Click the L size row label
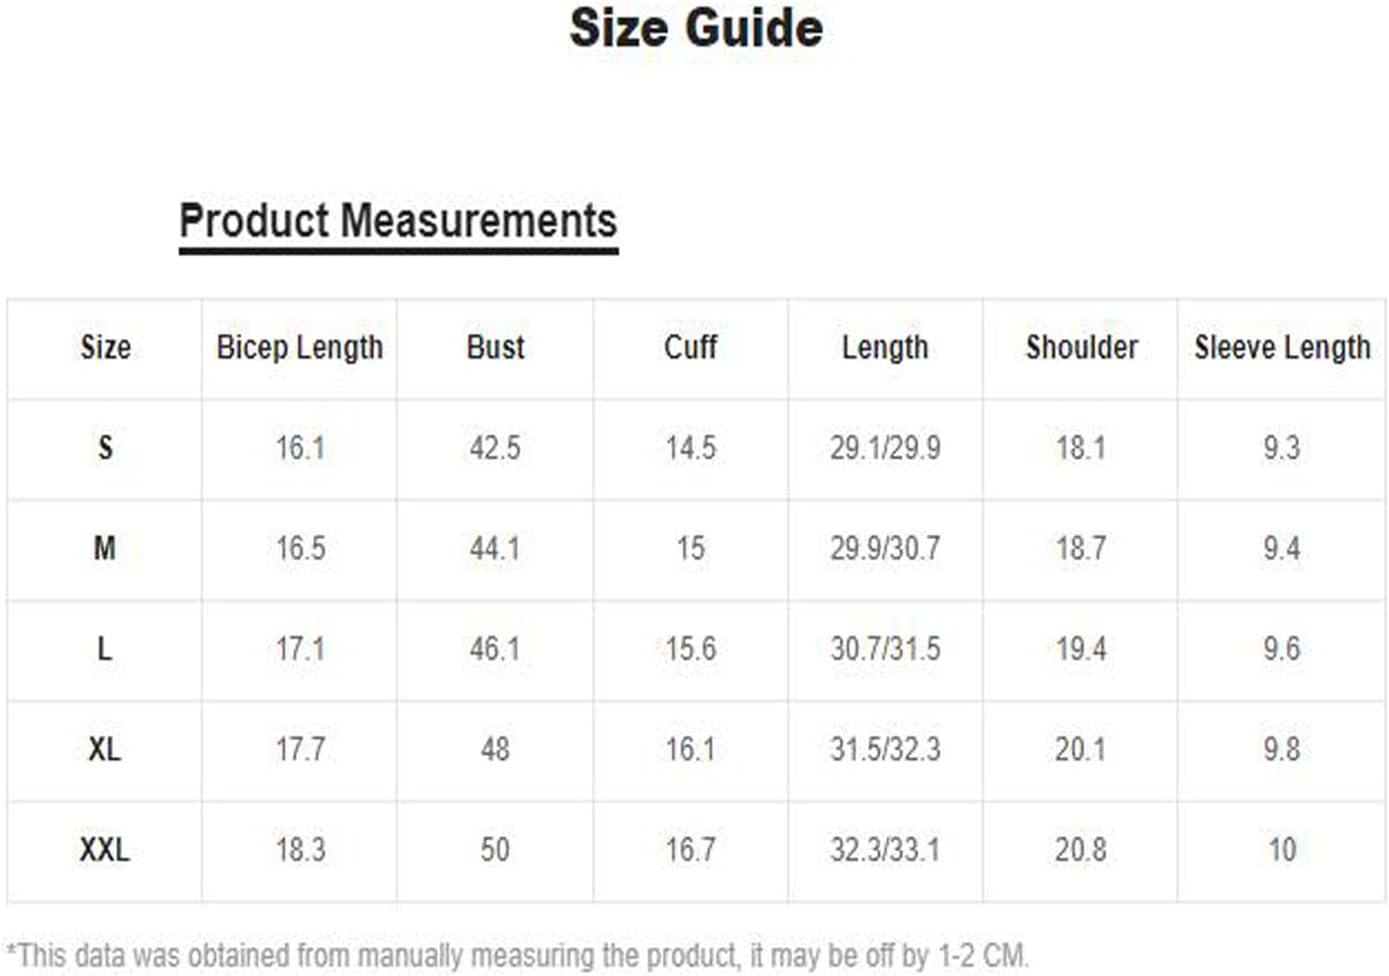This screenshot has height=976, width=1389. pyautogui.click(x=104, y=649)
